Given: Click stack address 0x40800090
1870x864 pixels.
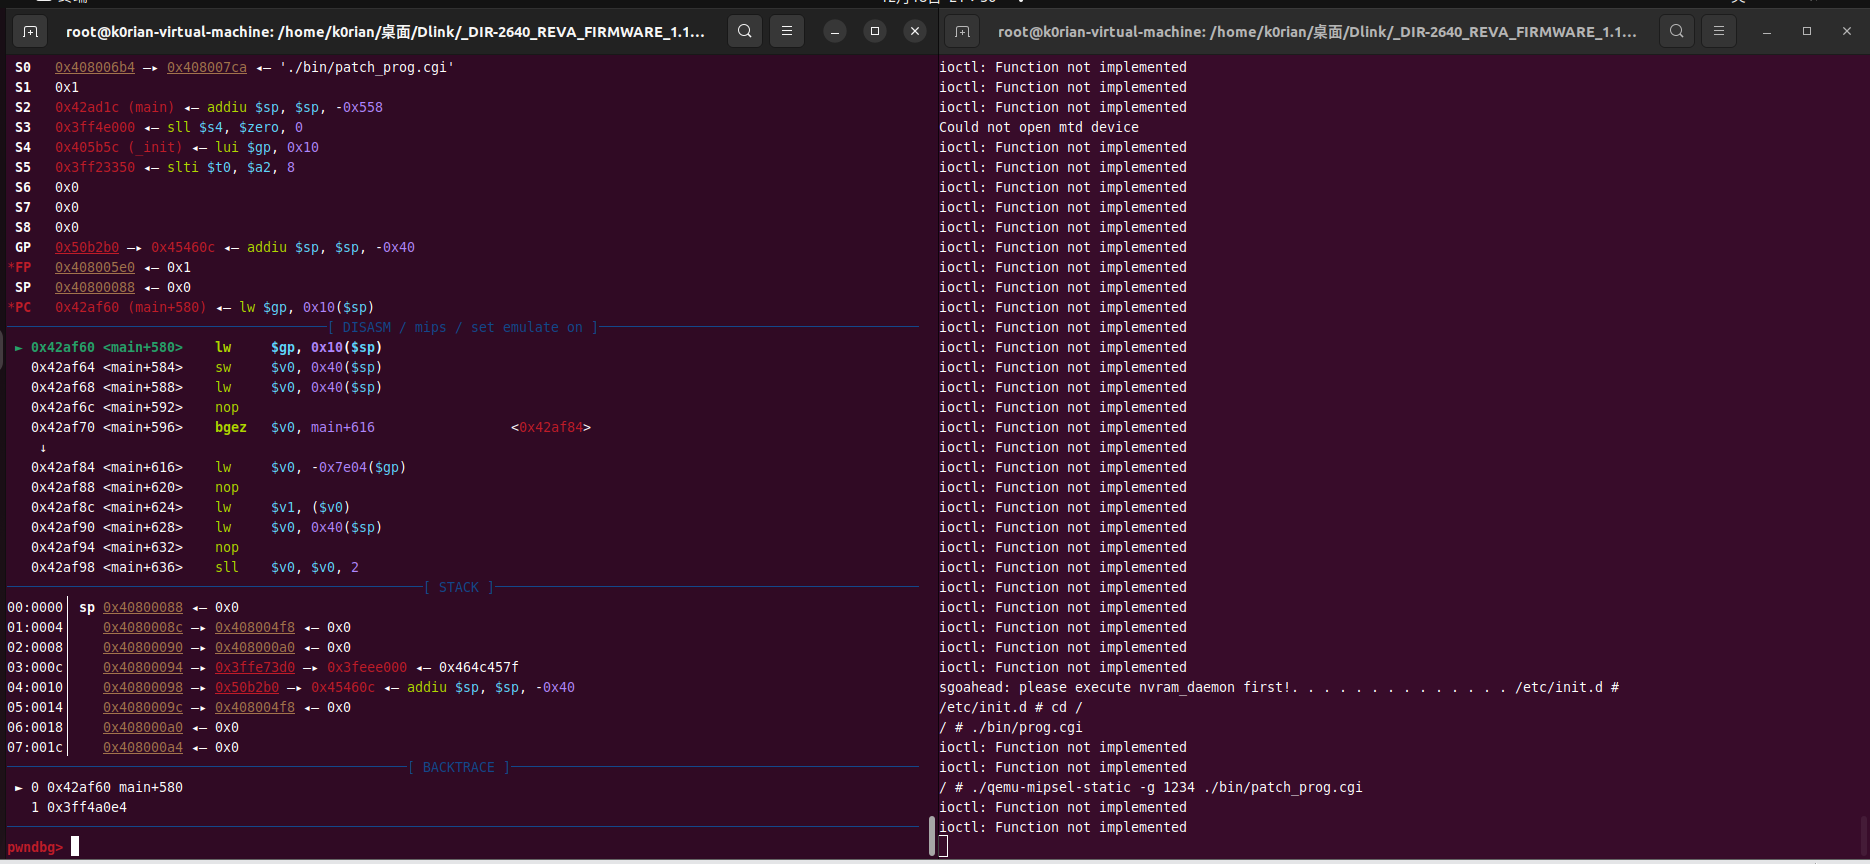Looking at the screenshot, I should point(143,647).
